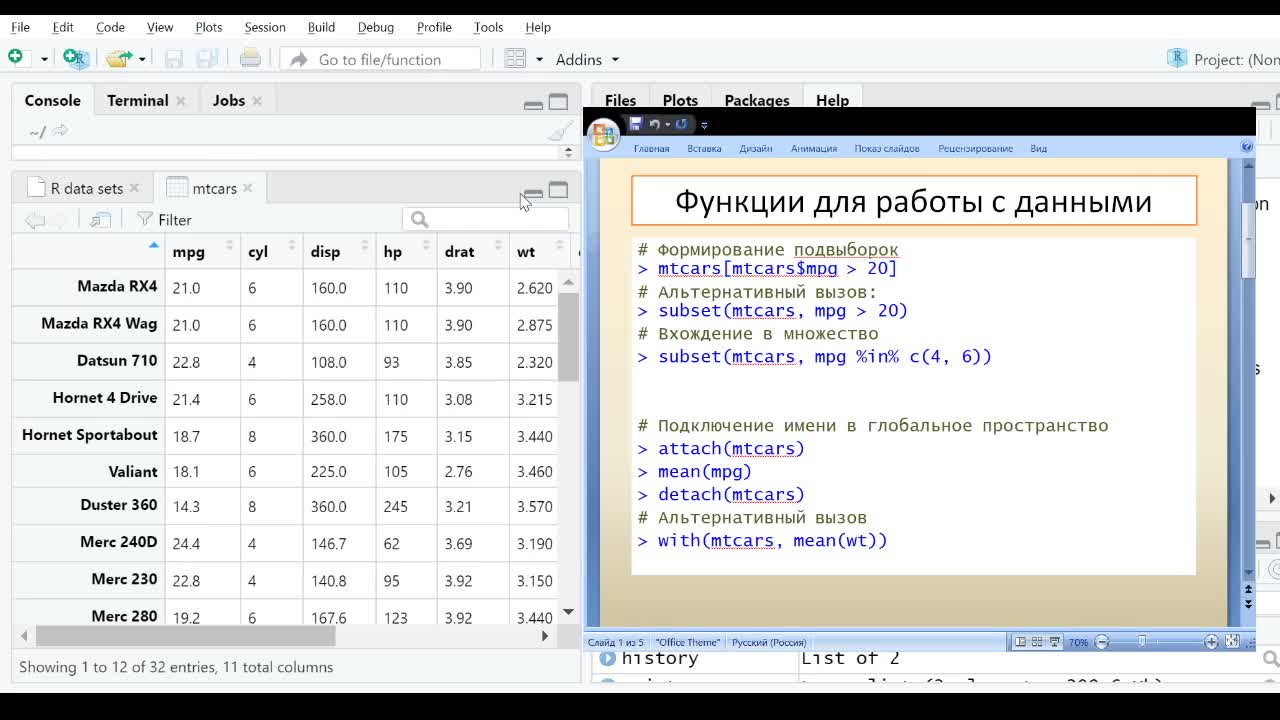Open the Packages tab
The width and height of the screenshot is (1280, 720).
coord(757,100)
